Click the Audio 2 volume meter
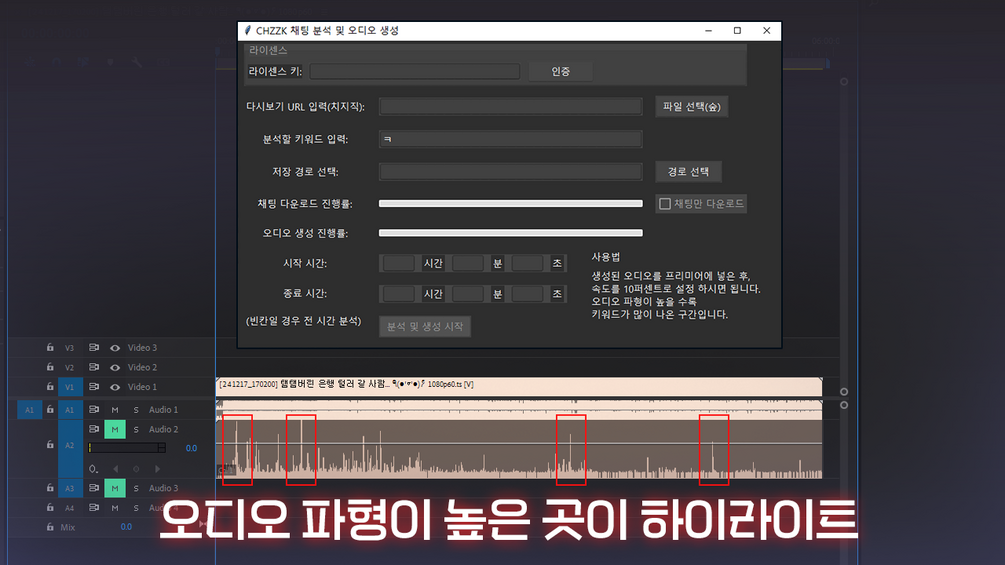Screen dimensions: 1005x565 [127, 448]
